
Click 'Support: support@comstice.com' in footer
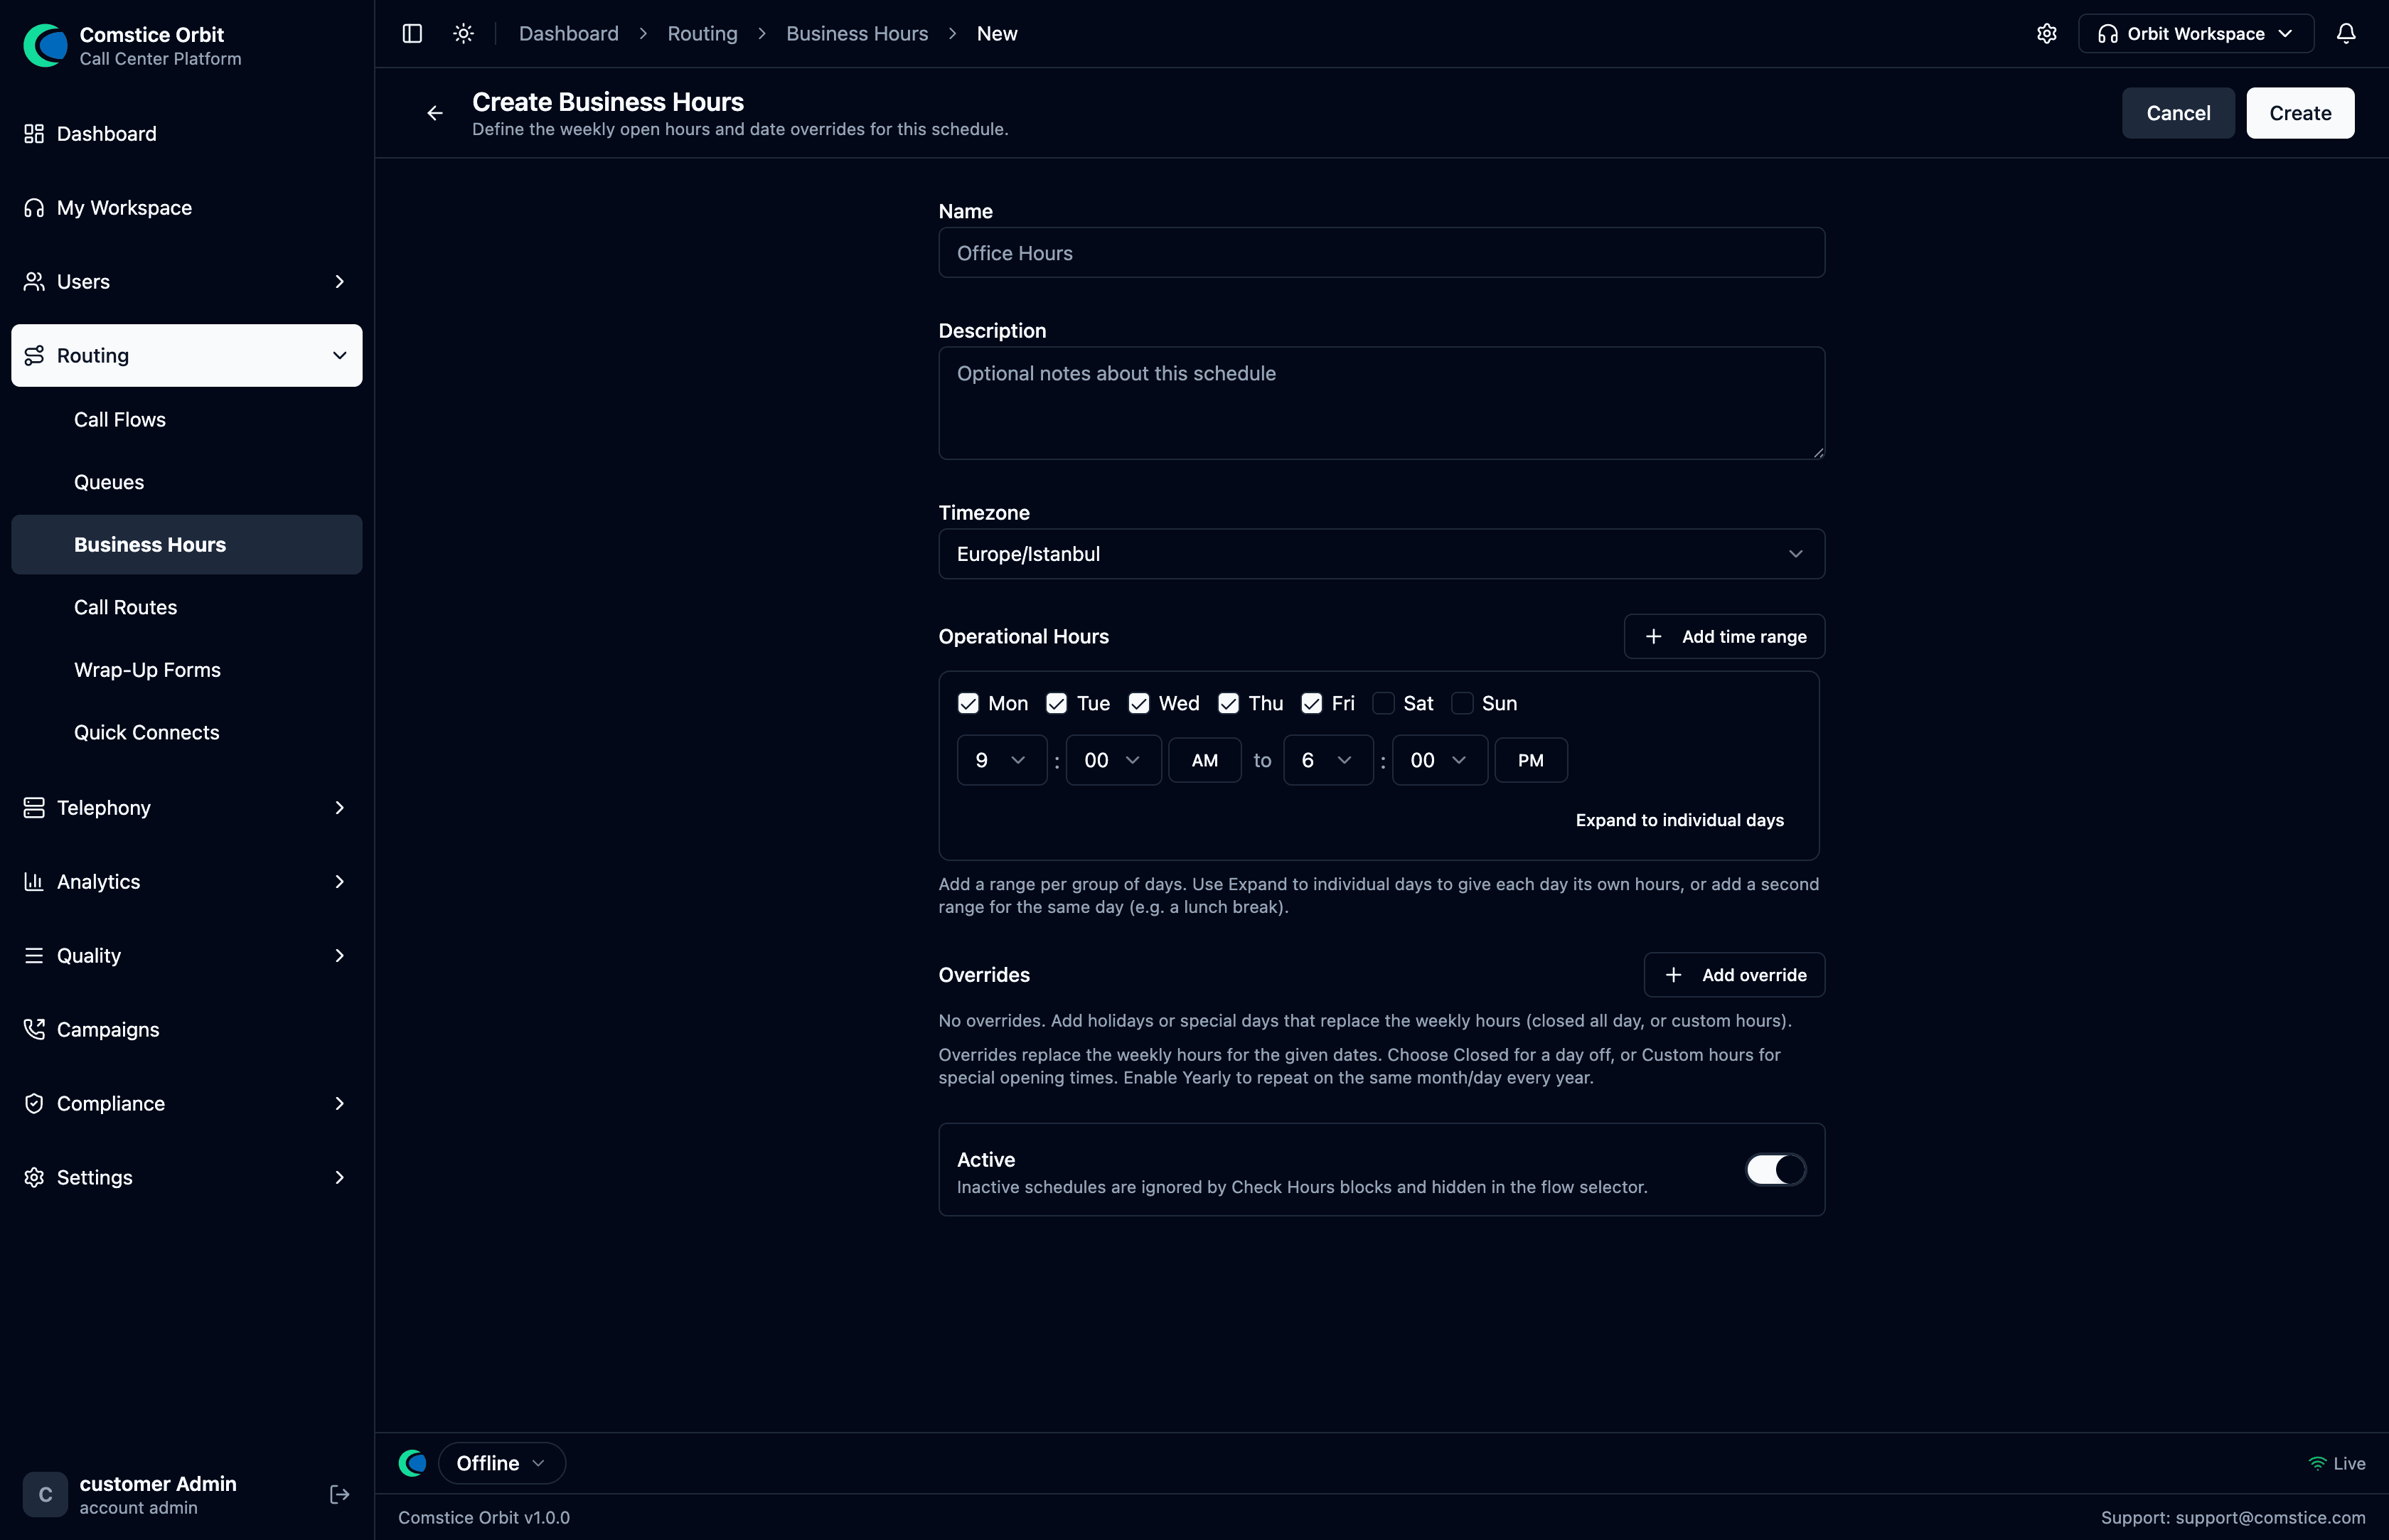tap(2232, 1517)
